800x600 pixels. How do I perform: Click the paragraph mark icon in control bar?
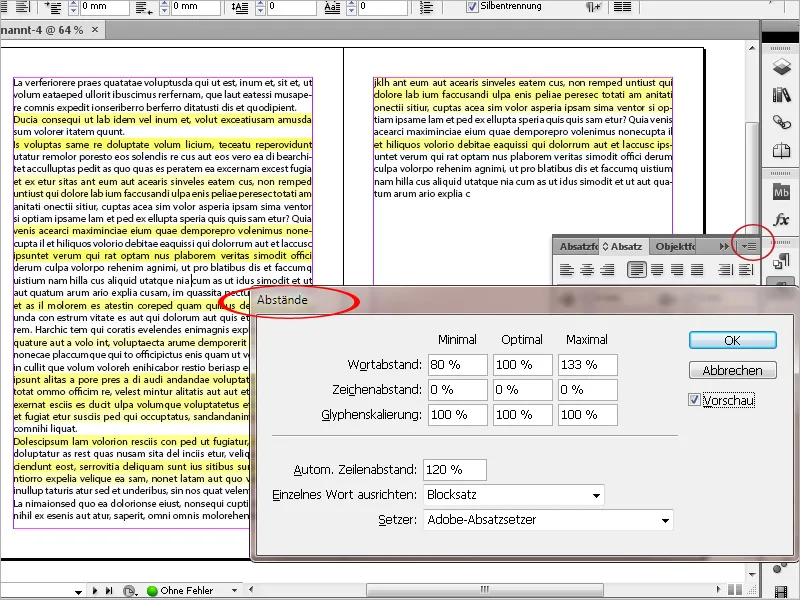coord(593,7)
